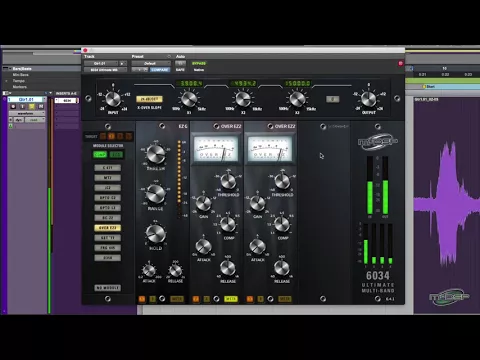Image resolution: width=480 pixels, height=360 pixels.
Task: Open the 6034 Ultimate MB plug-in selector
Action: (105, 70)
